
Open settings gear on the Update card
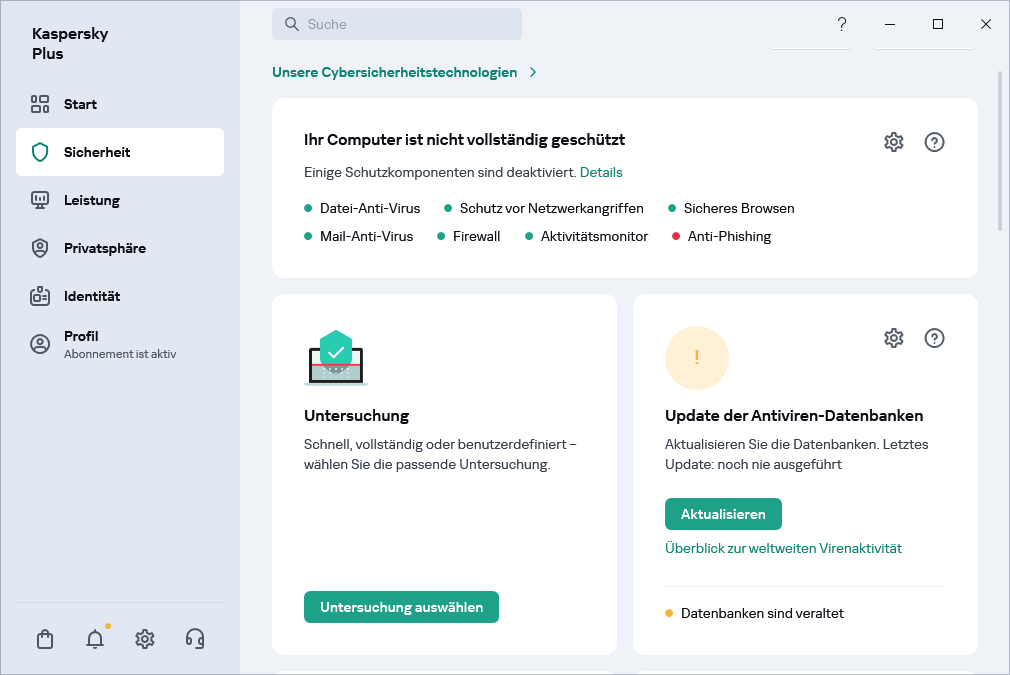[x=893, y=338]
